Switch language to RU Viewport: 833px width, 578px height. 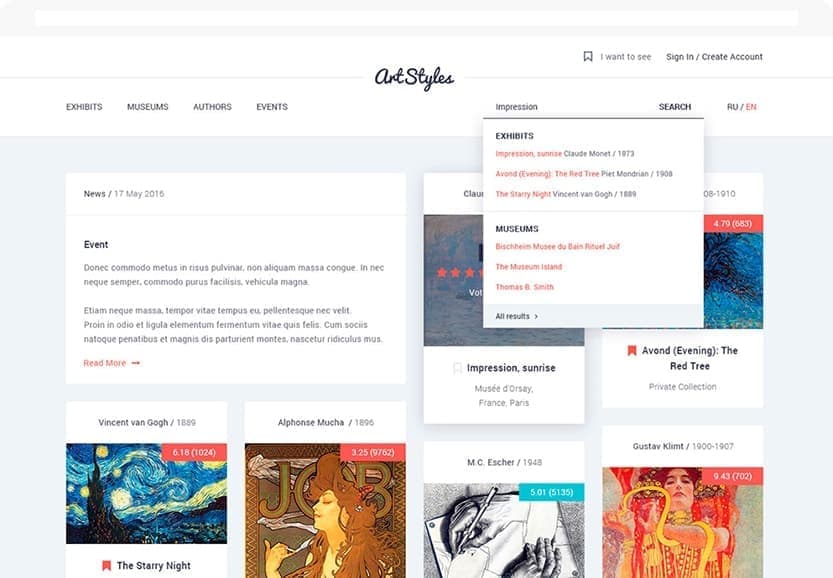coord(732,107)
